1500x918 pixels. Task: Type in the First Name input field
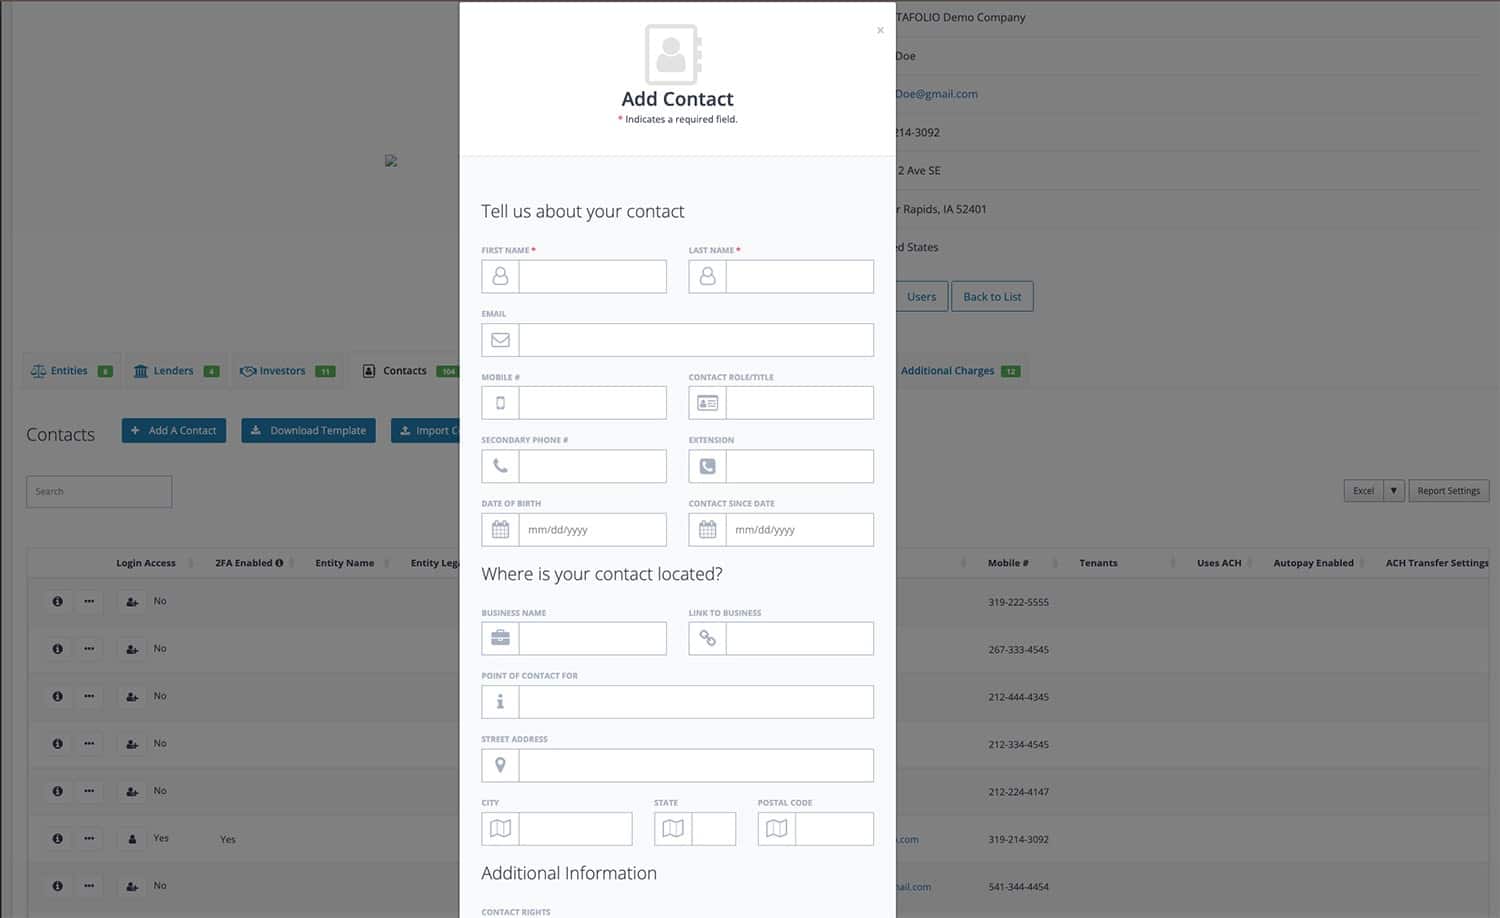(592, 277)
